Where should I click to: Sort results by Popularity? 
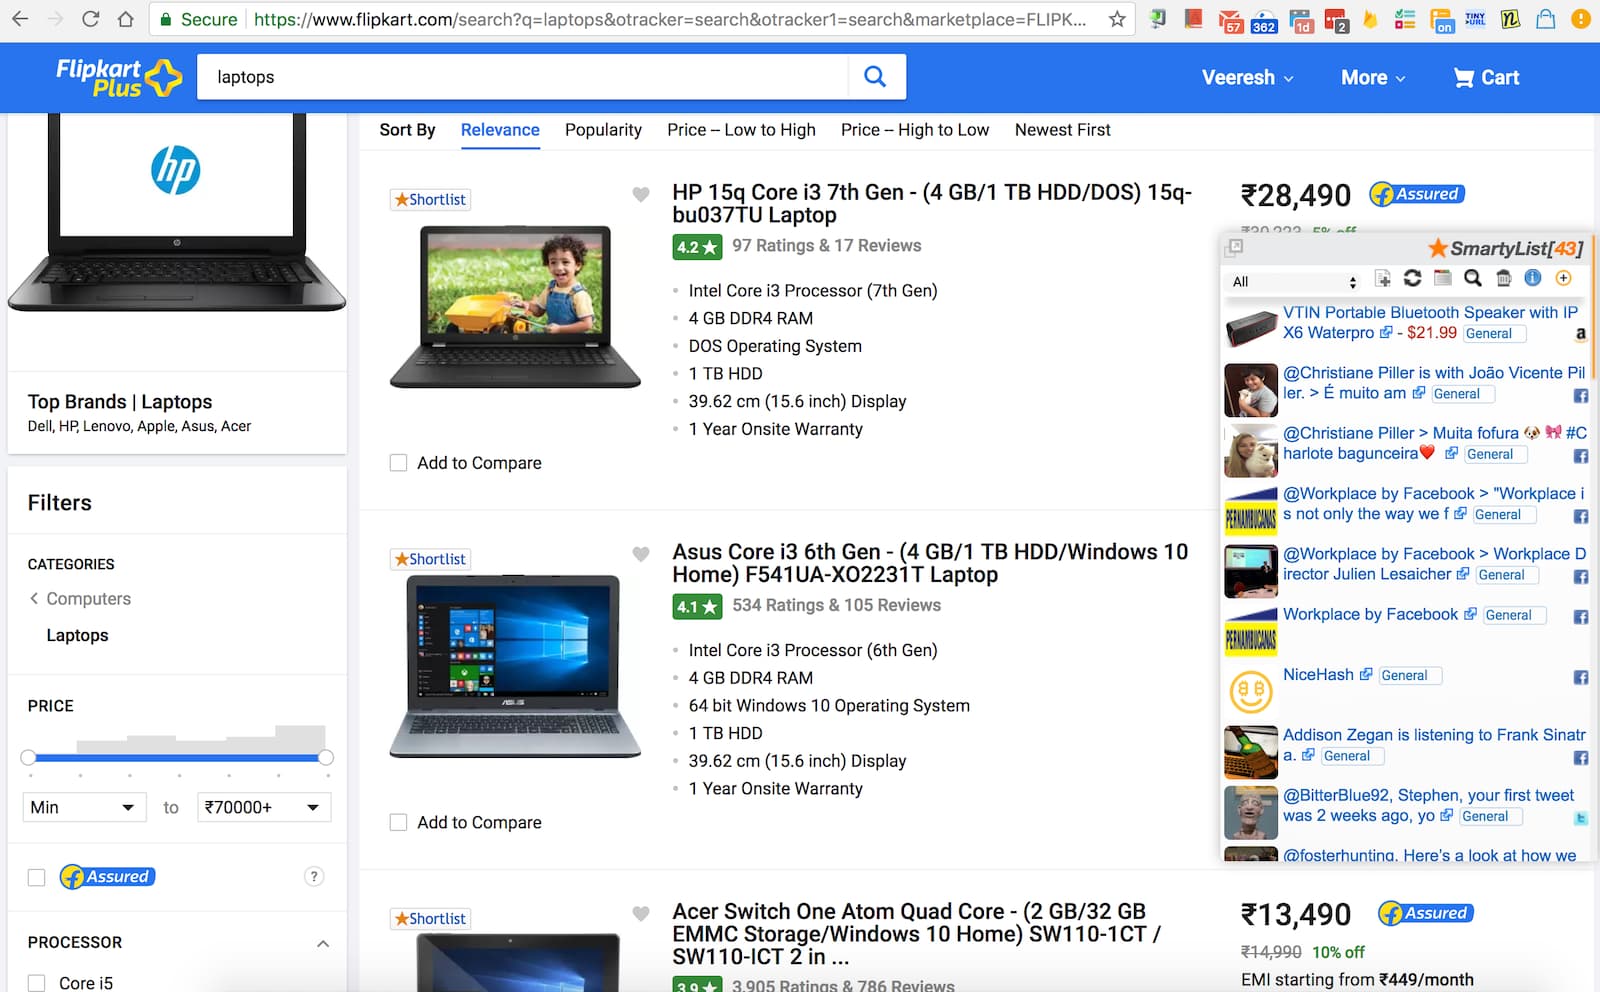603,130
